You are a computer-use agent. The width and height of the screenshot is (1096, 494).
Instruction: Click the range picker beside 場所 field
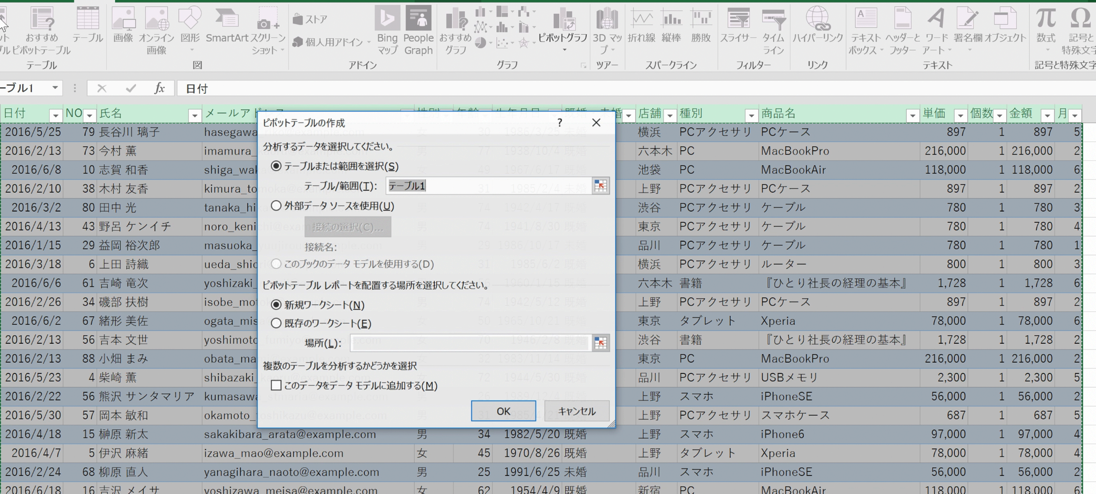(600, 342)
